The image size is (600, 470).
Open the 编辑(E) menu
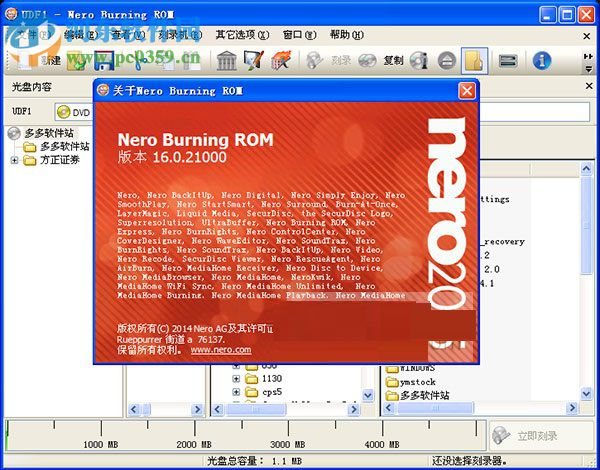point(81,35)
